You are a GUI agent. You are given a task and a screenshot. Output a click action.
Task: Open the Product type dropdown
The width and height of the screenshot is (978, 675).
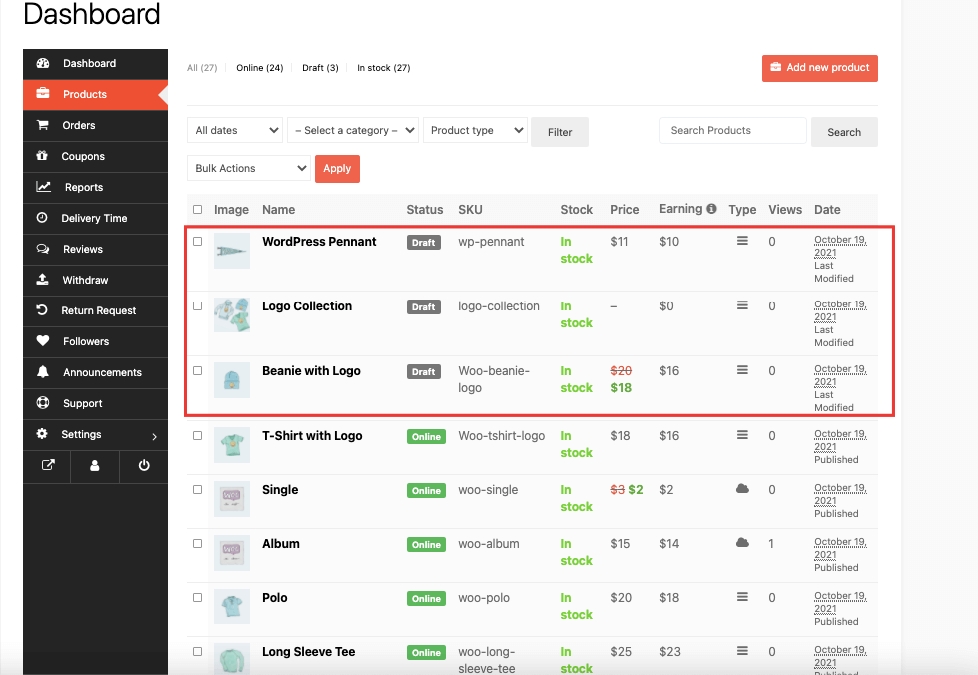[475, 130]
